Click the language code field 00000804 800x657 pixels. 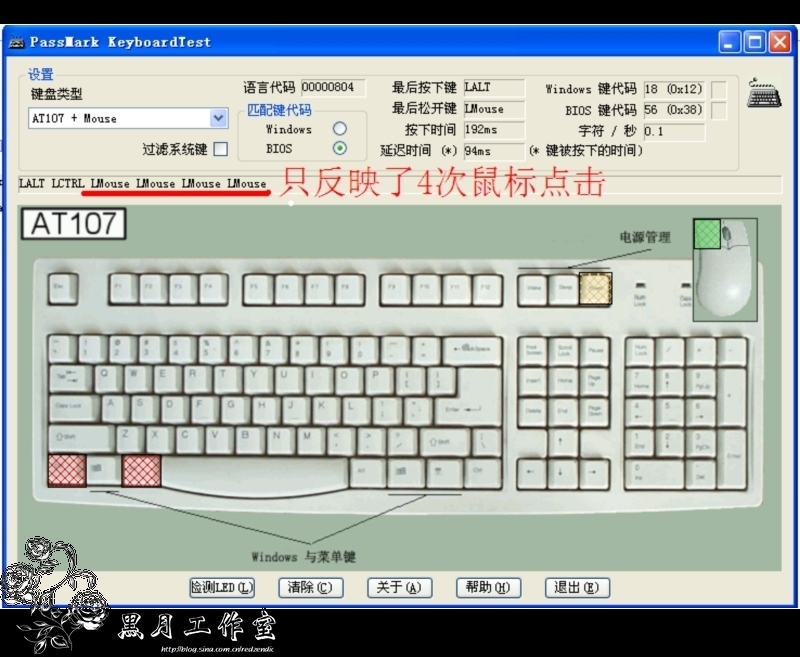(333, 88)
